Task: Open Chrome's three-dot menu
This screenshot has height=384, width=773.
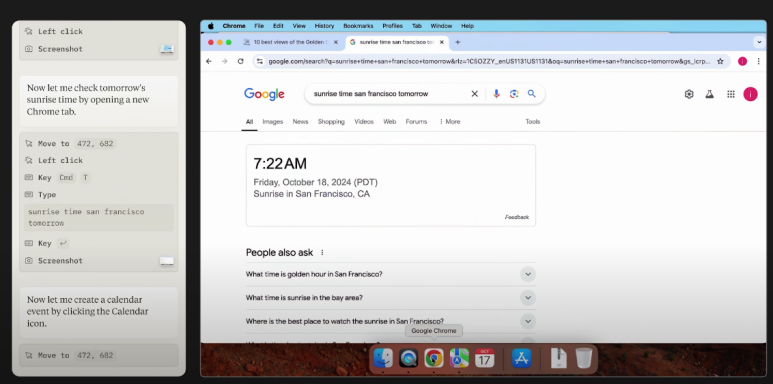Action: [x=759, y=61]
